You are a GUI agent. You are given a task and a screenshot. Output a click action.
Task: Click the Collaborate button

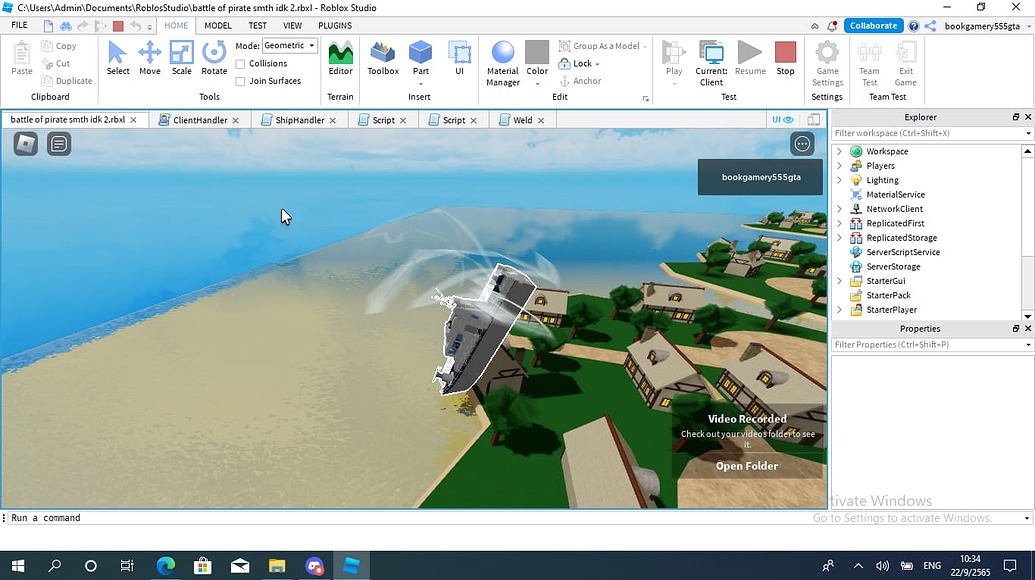(872, 25)
